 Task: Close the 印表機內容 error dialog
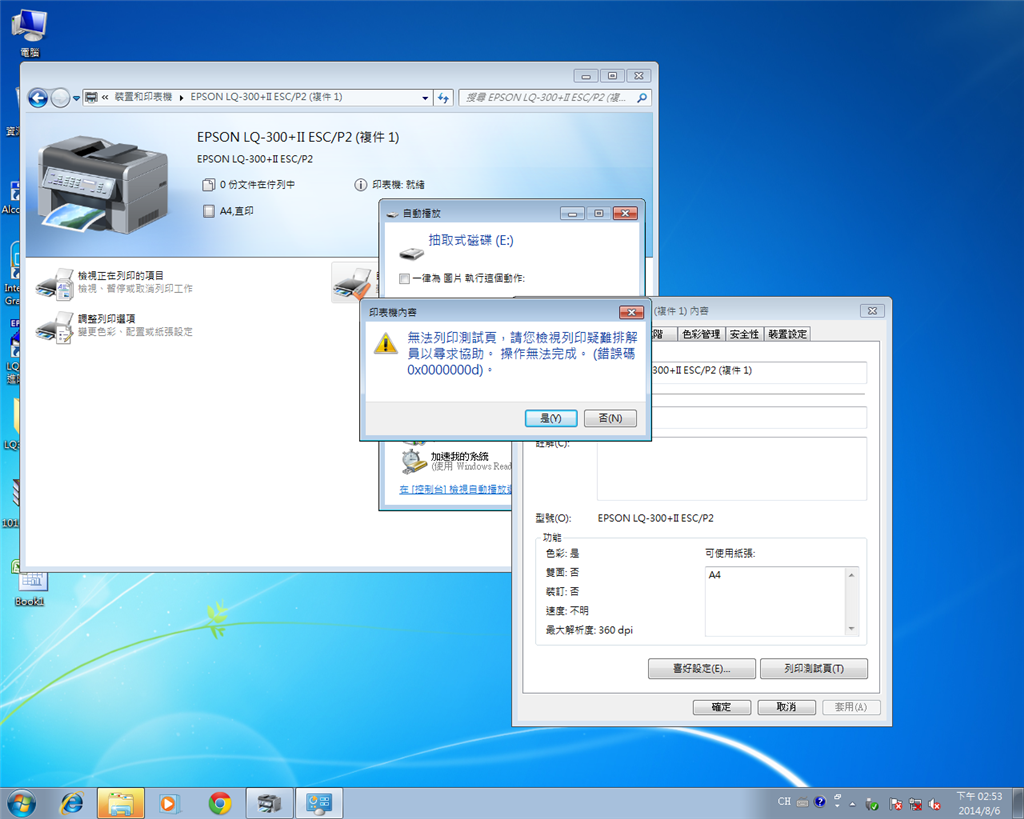pos(632,312)
